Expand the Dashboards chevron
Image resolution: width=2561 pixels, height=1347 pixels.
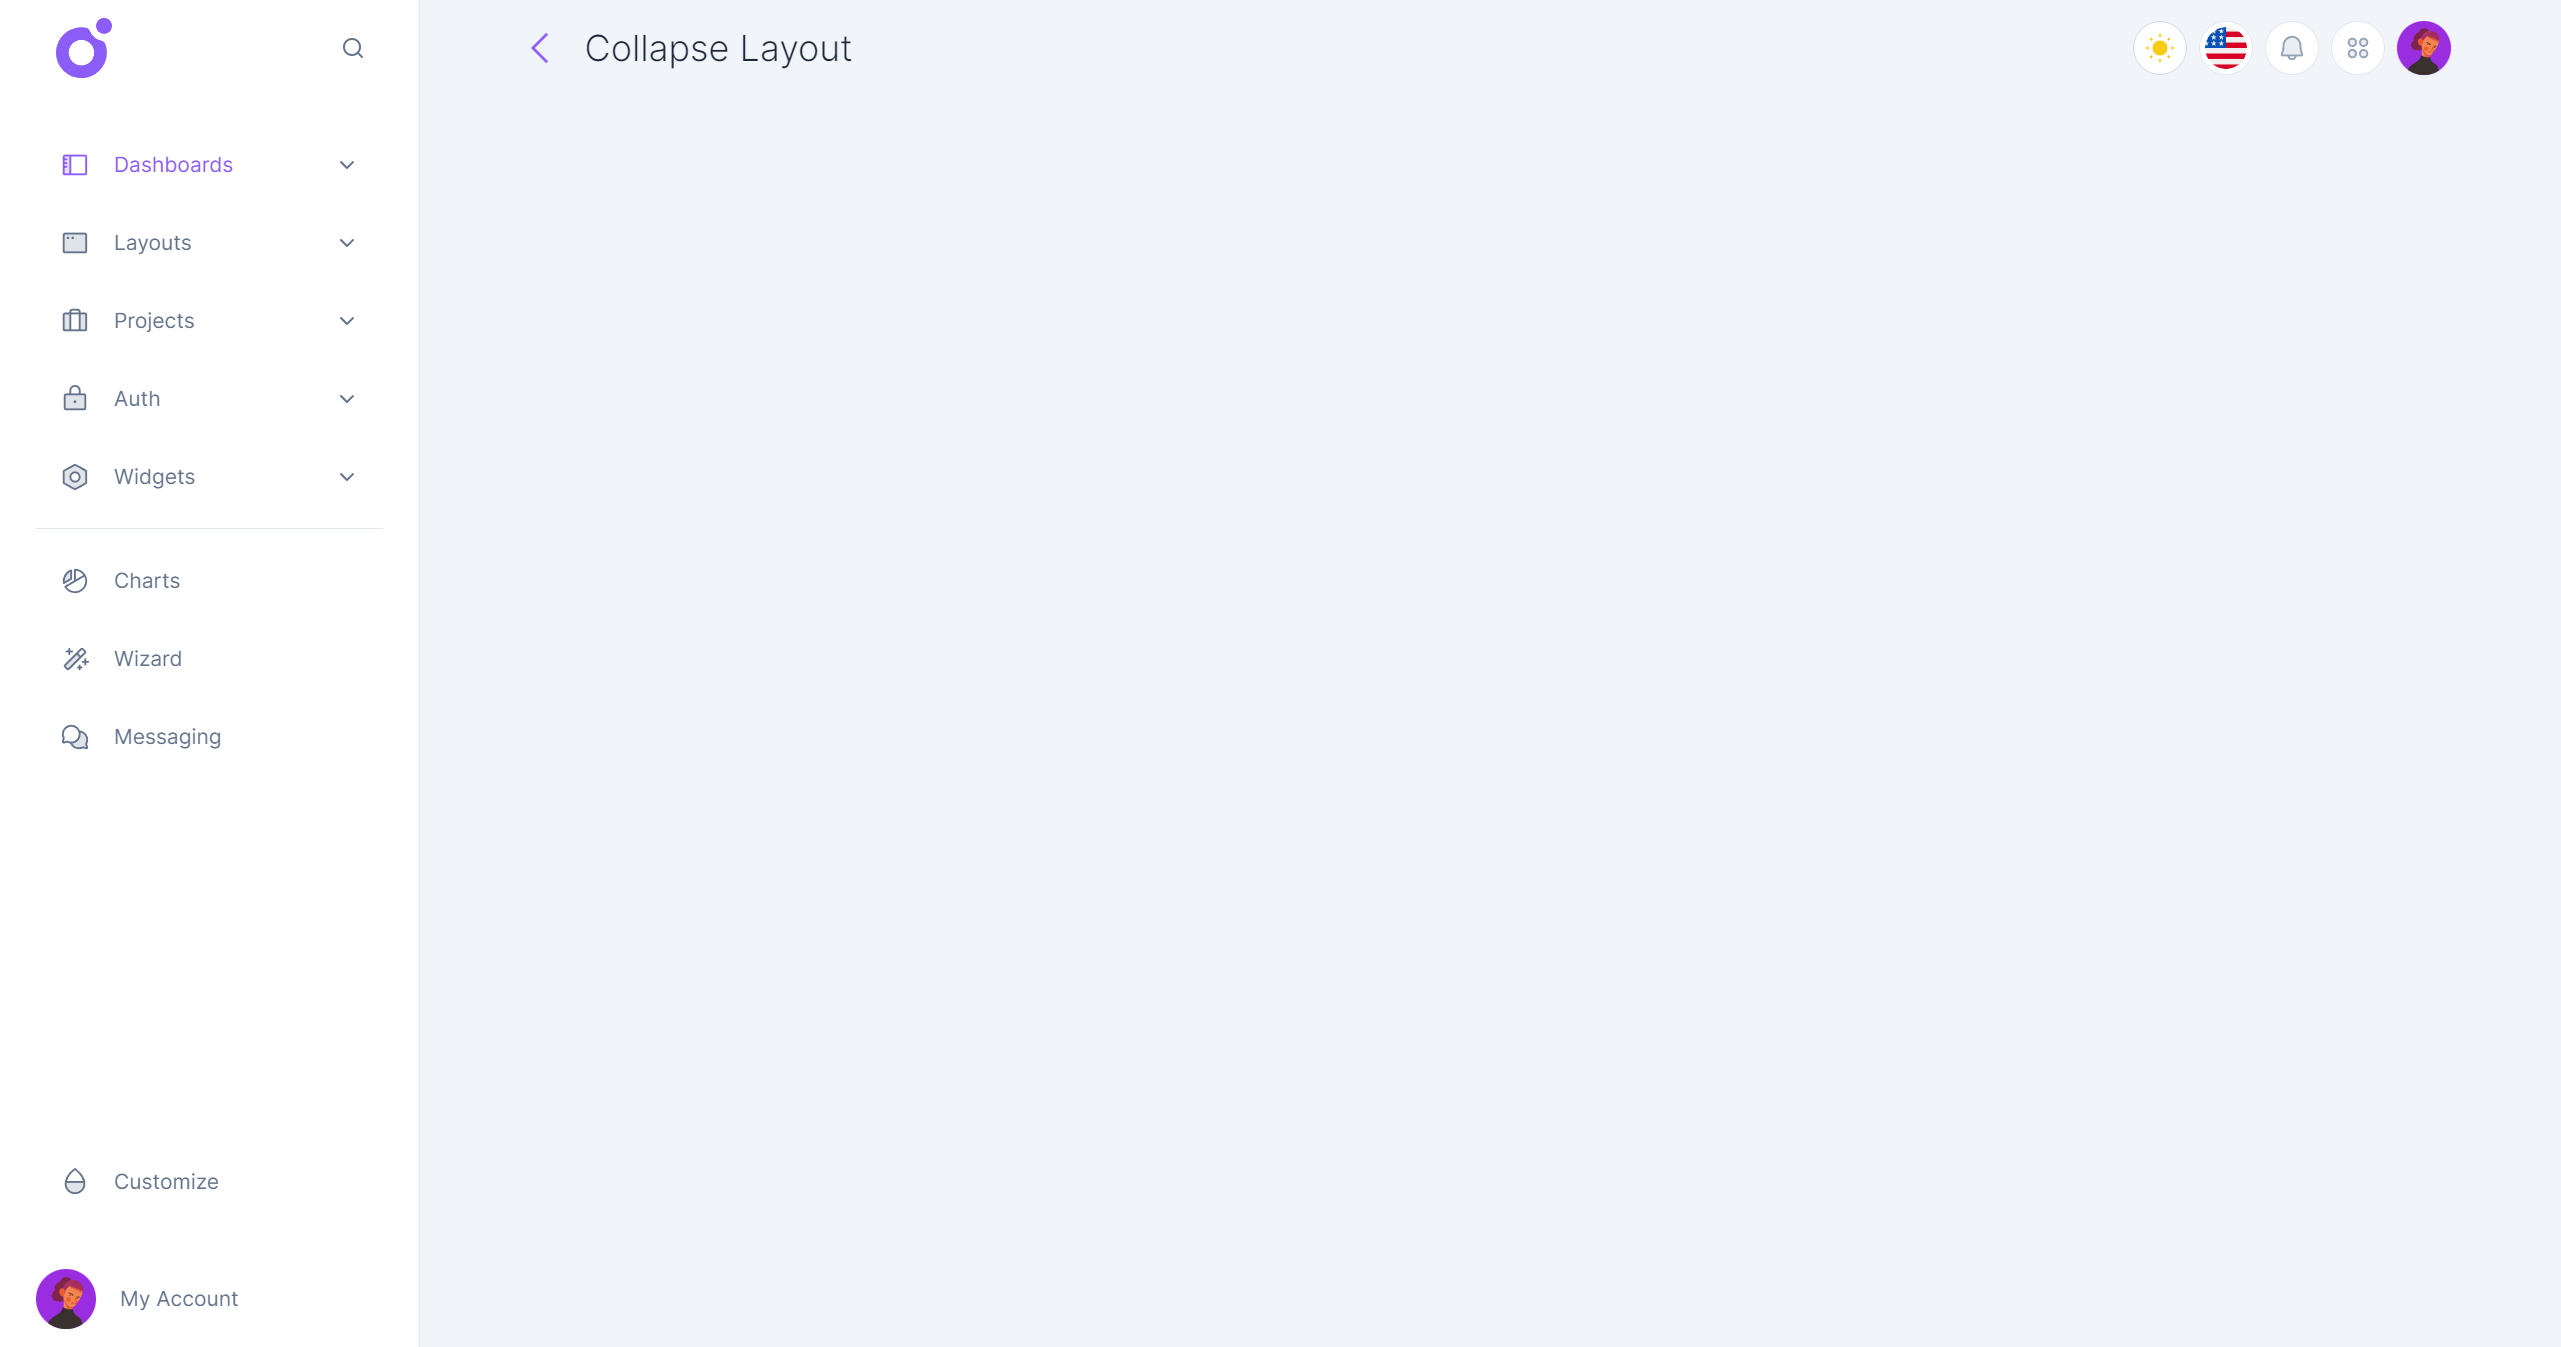pos(347,165)
